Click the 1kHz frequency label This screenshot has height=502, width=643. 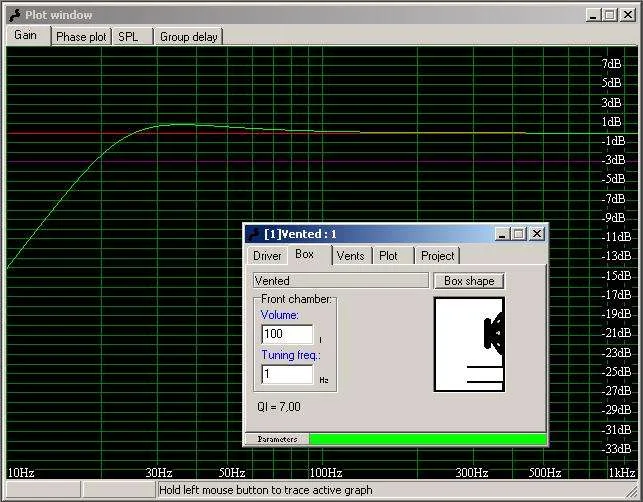pos(621,473)
